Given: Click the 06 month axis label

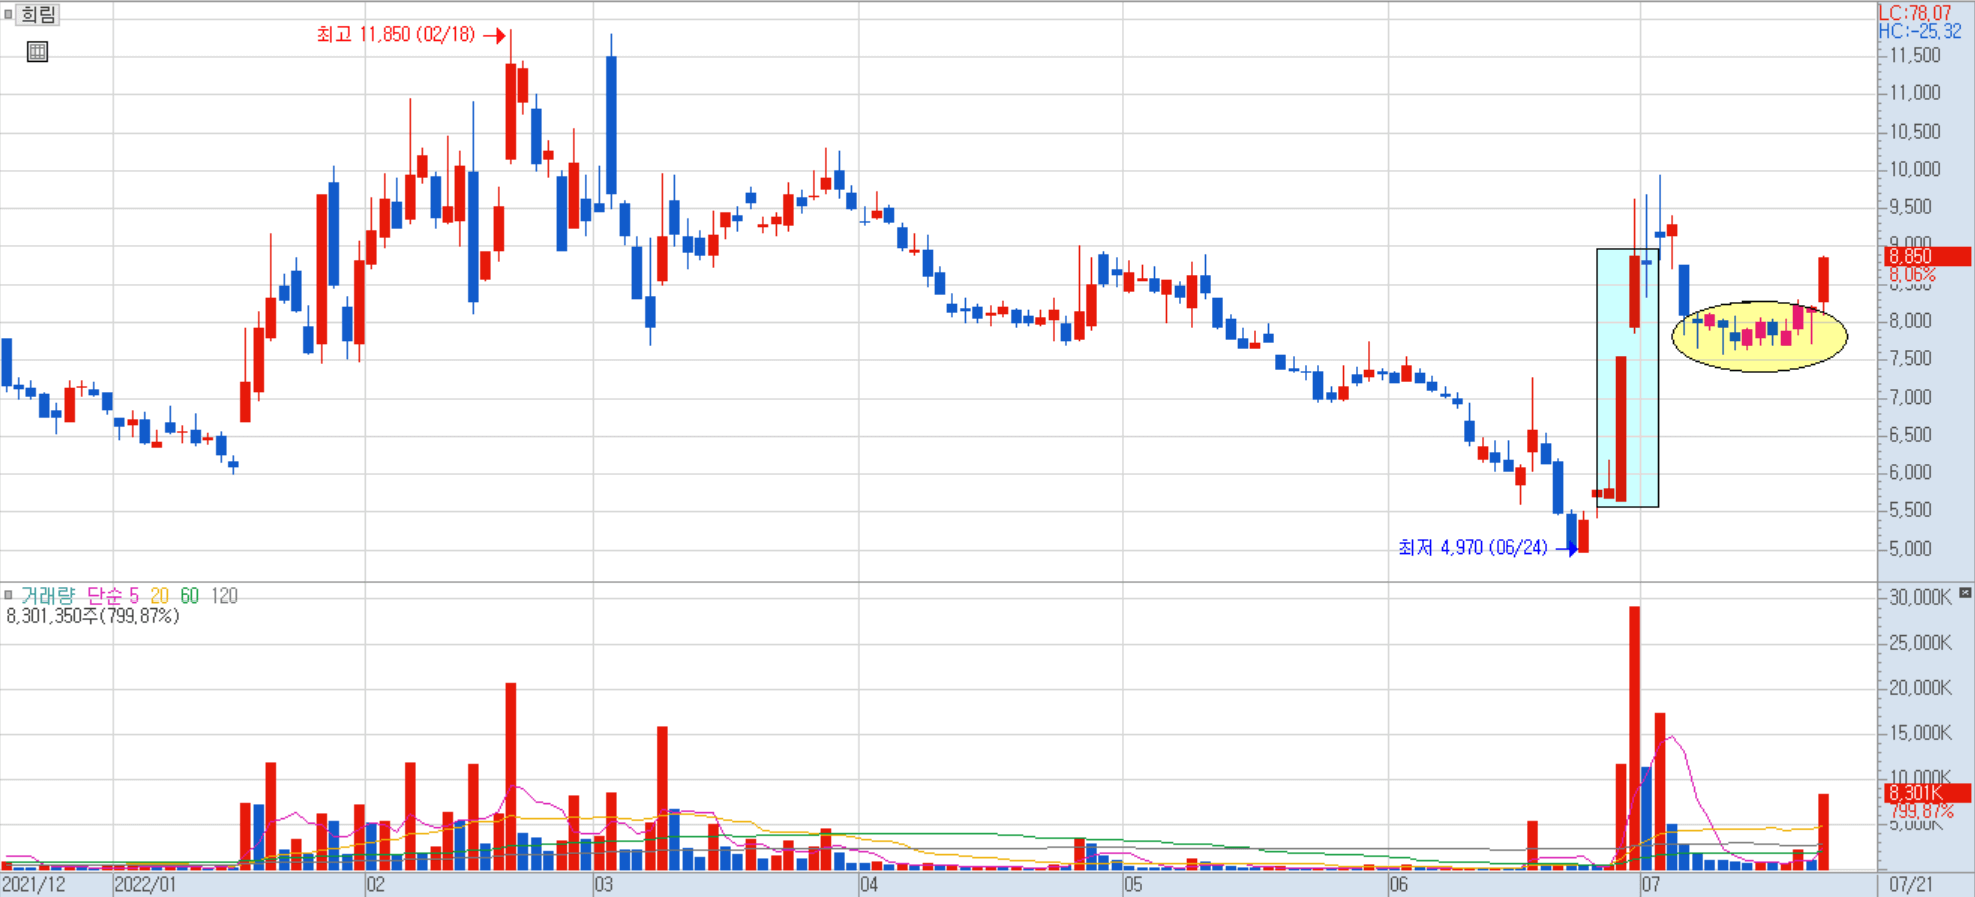Looking at the screenshot, I should click(x=1398, y=885).
